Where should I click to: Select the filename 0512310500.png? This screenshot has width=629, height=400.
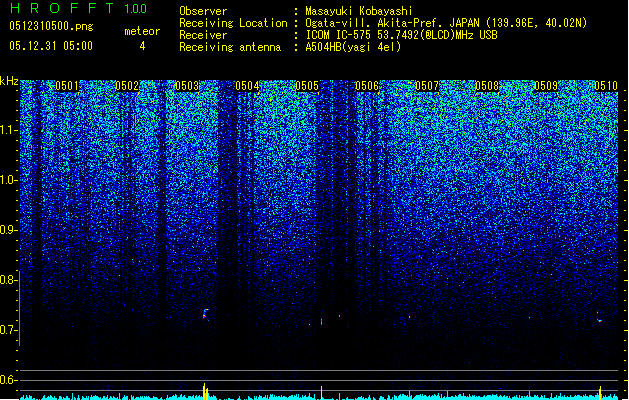pyautogui.click(x=51, y=26)
